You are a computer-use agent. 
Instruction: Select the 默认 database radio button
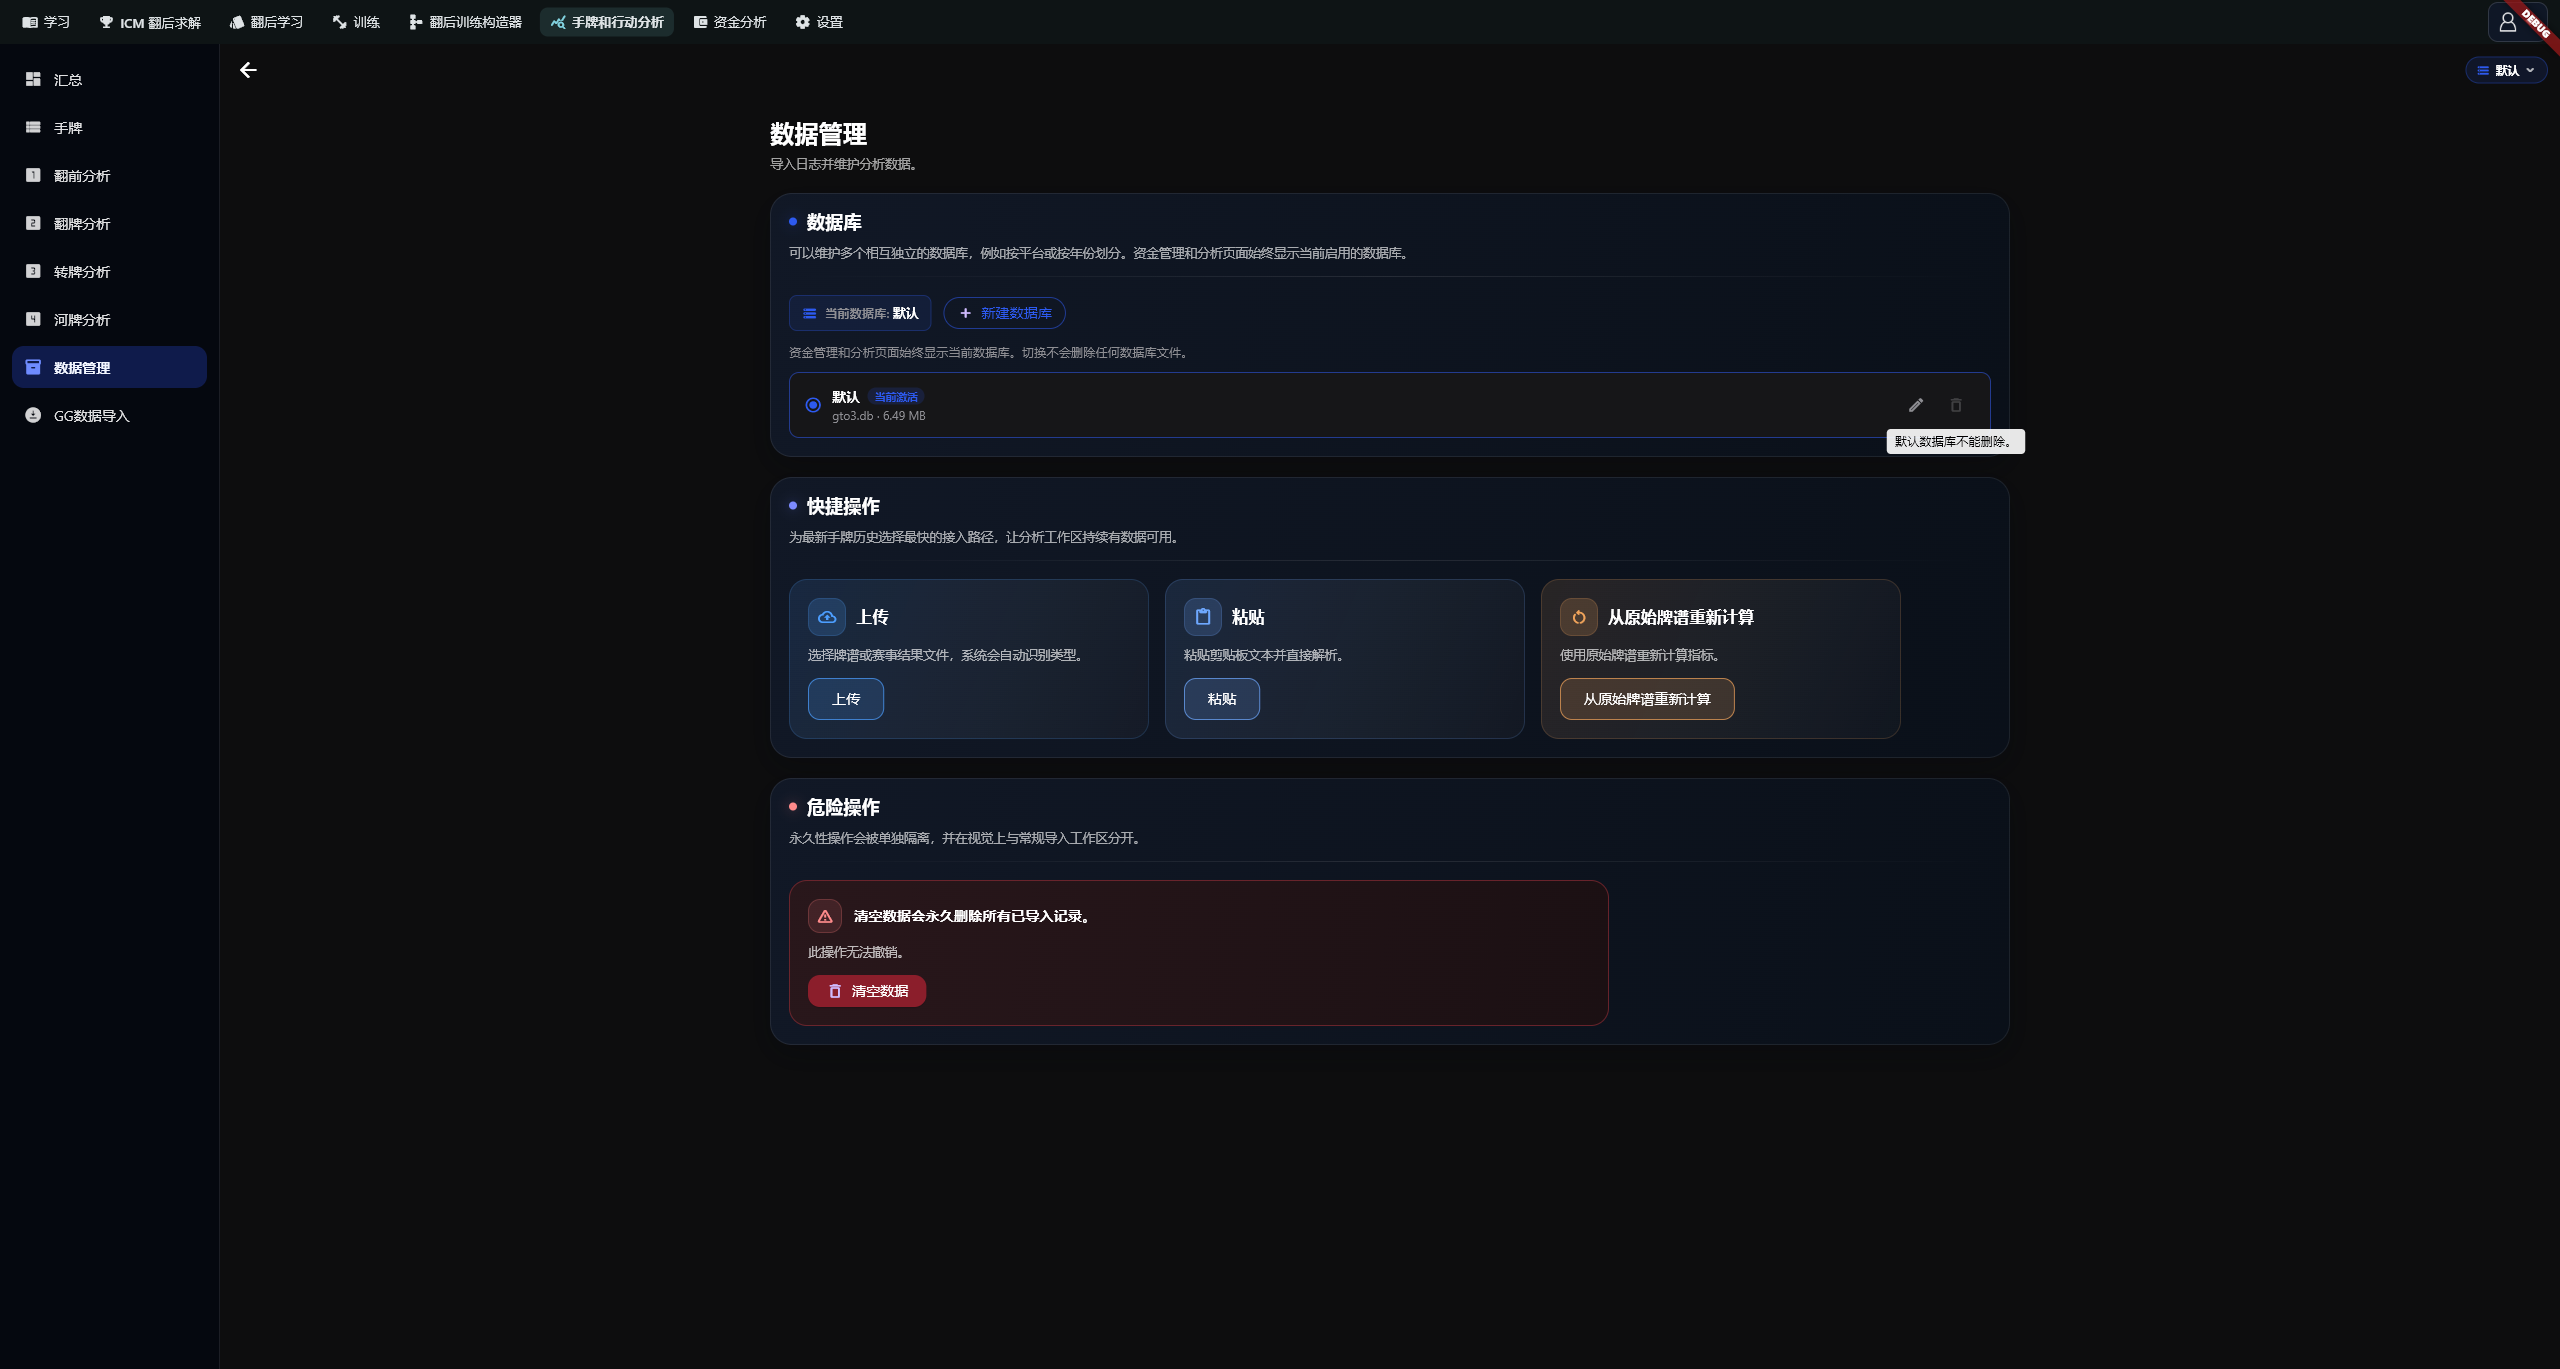813,405
